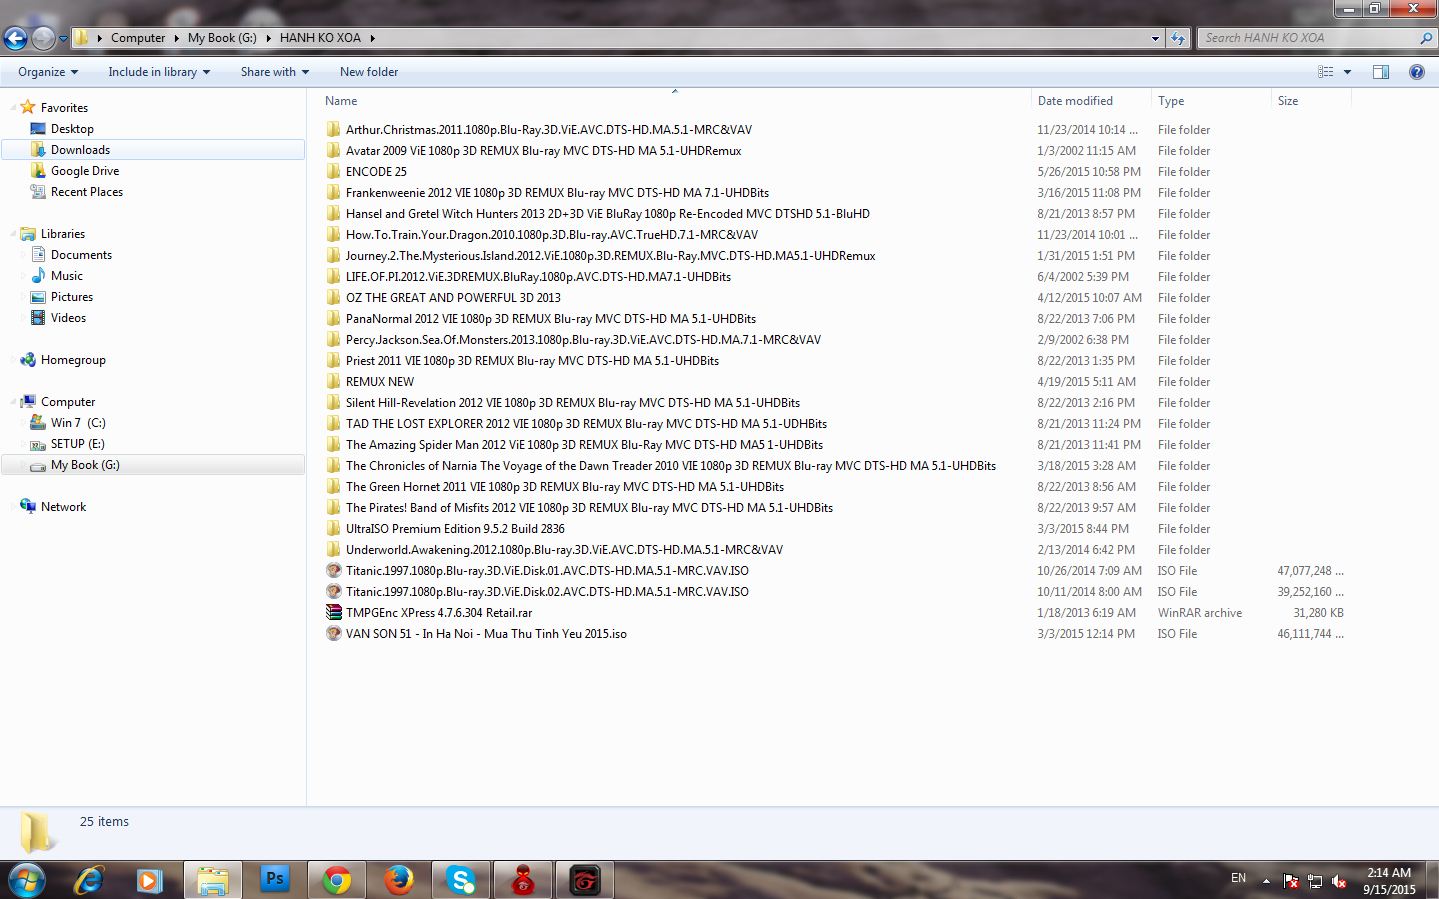Select the REMUX NEW folder icon
Image resolution: width=1439 pixels, height=899 pixels.
333,382
